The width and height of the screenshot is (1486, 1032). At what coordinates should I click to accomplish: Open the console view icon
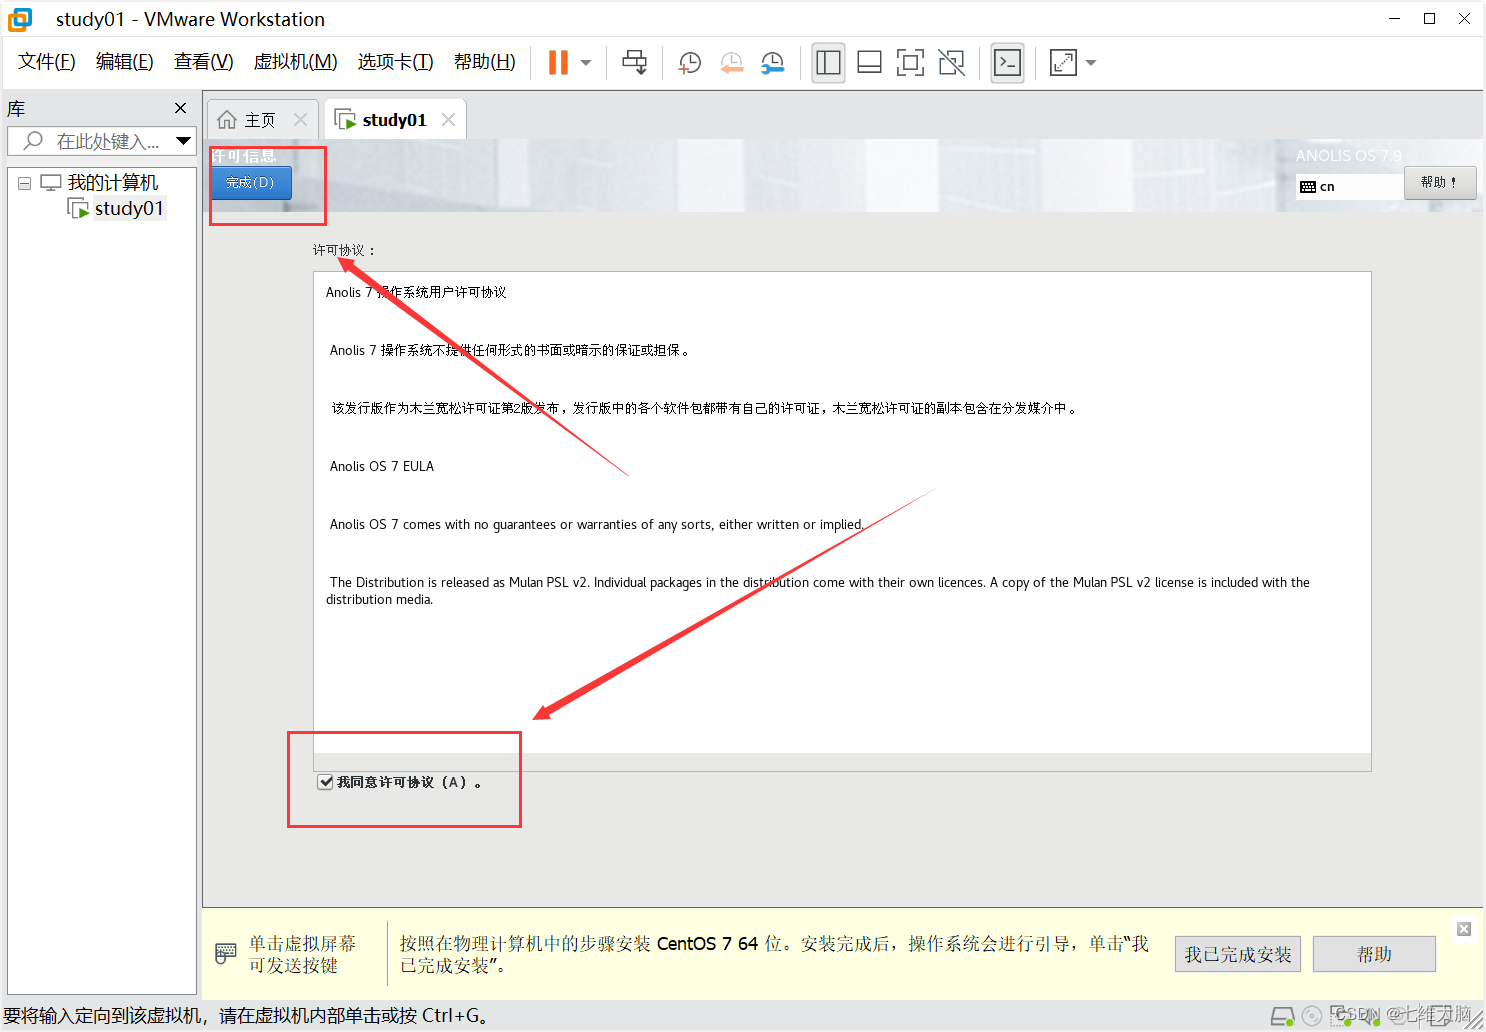[1007, 62]
